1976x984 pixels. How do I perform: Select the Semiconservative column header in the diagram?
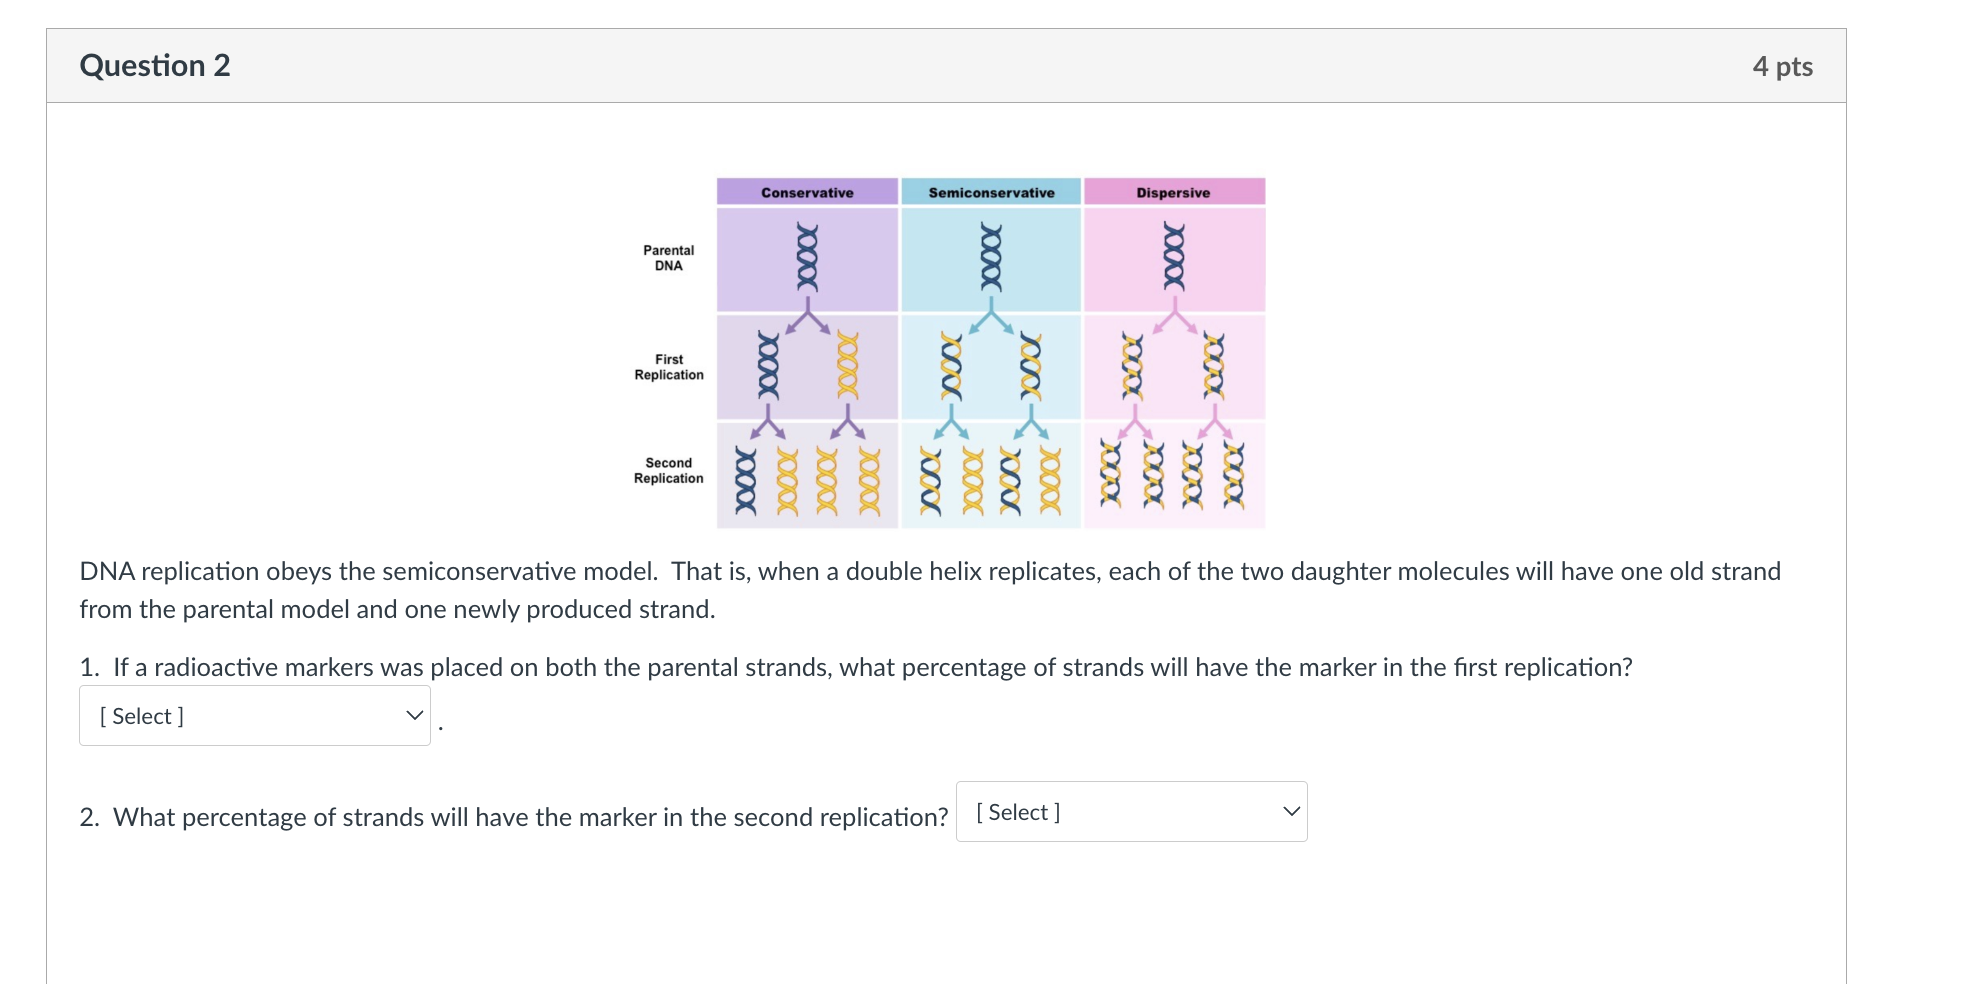[x=992, y=191]
